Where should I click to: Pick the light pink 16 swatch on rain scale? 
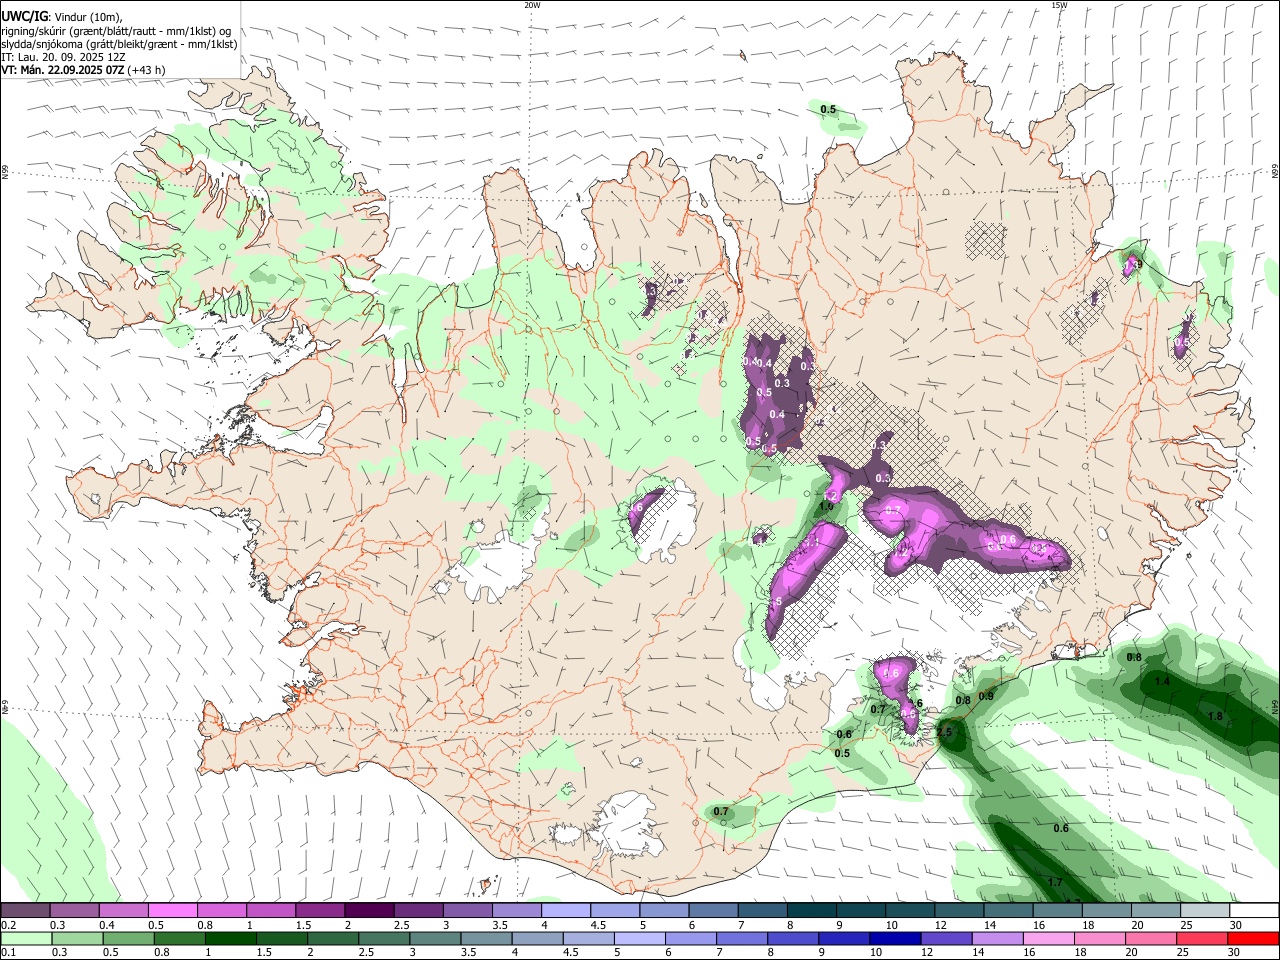(x=1050, y=938)
